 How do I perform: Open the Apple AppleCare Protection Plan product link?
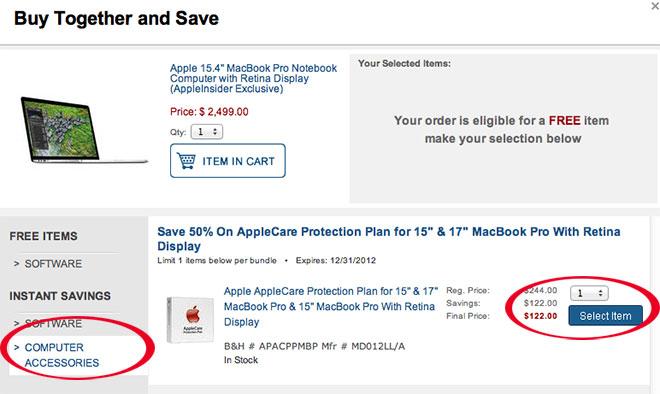[331, 306]
